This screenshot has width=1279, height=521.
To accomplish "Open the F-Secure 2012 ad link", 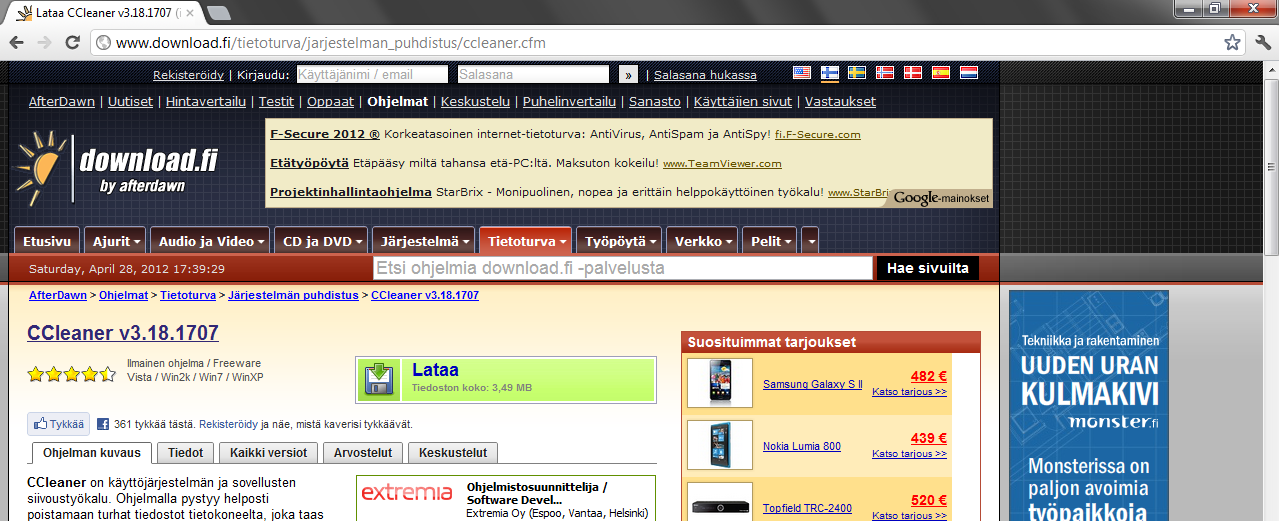I will [325, 134].
